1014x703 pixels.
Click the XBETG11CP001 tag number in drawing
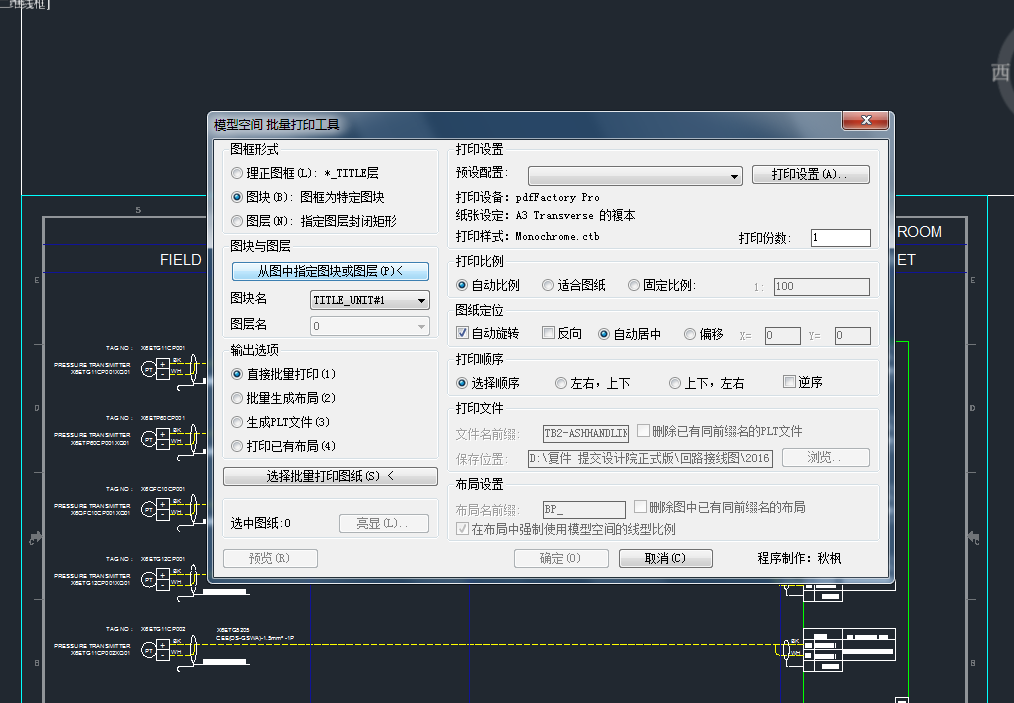pyautogui.click(x=163, y=348)
